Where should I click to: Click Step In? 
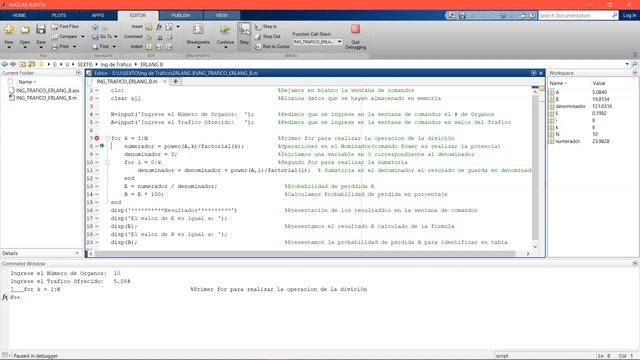pos(266,27)
